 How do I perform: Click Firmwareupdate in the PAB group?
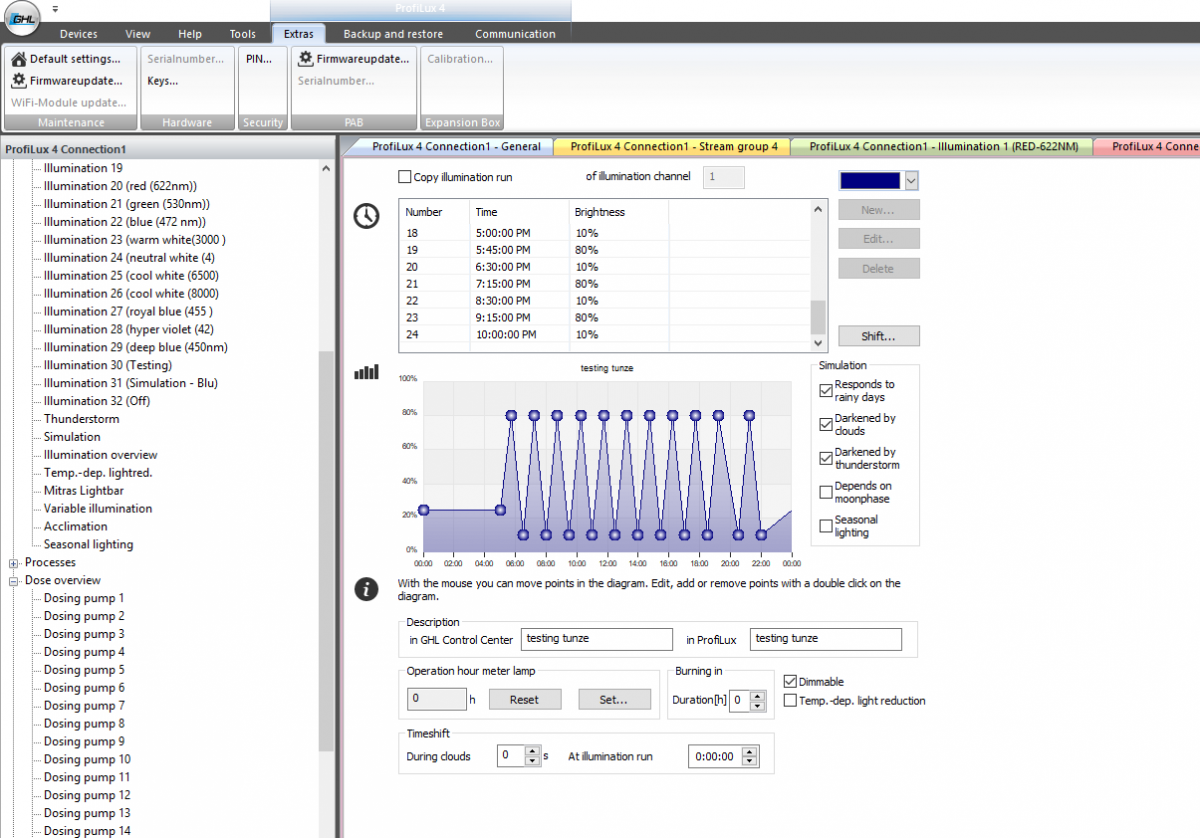(x=354, y=59)
